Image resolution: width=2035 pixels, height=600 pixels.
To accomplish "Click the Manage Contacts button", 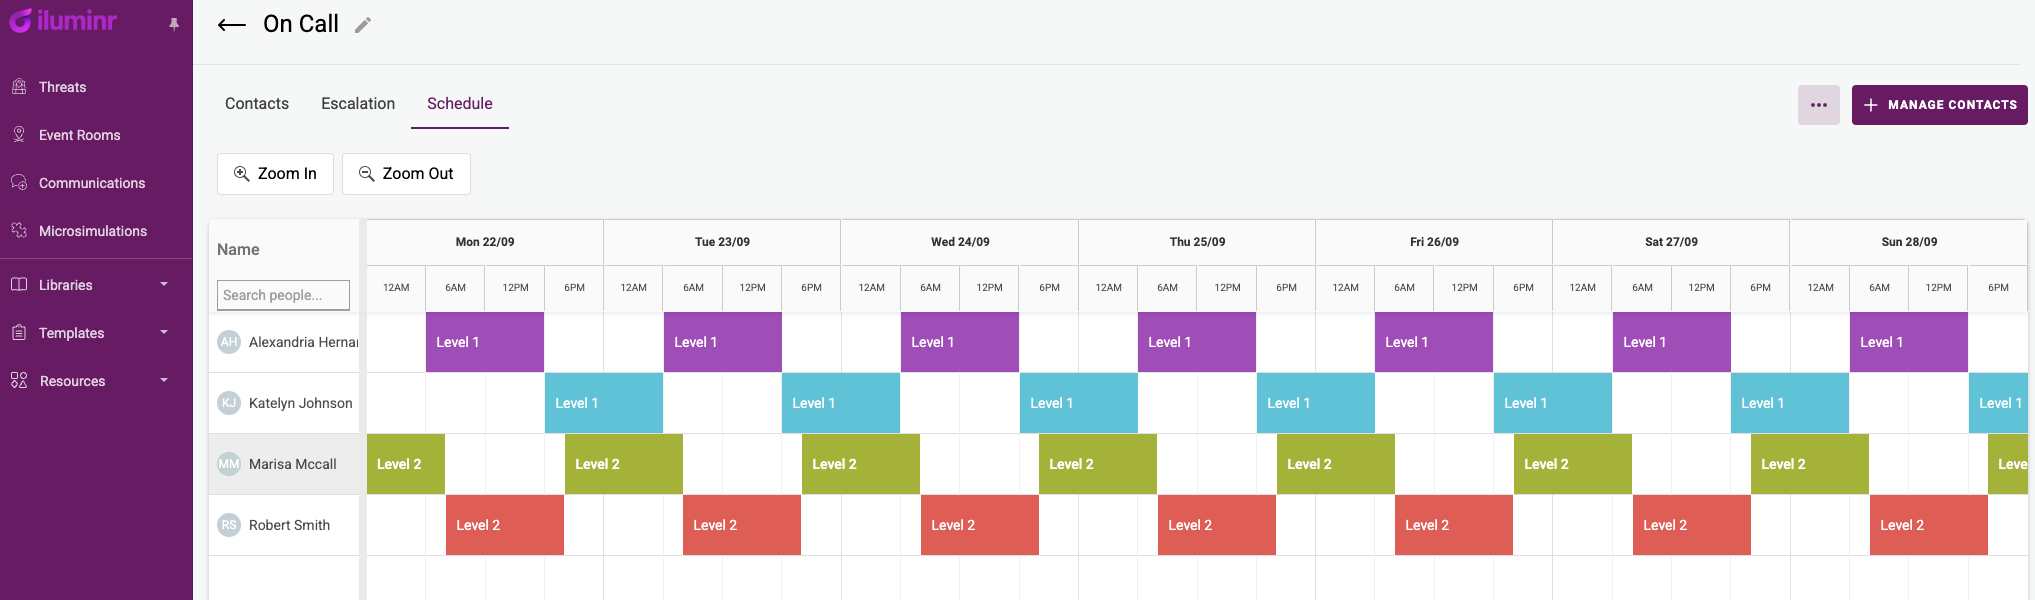I will pyautogui.click(x=1939, y=105).
